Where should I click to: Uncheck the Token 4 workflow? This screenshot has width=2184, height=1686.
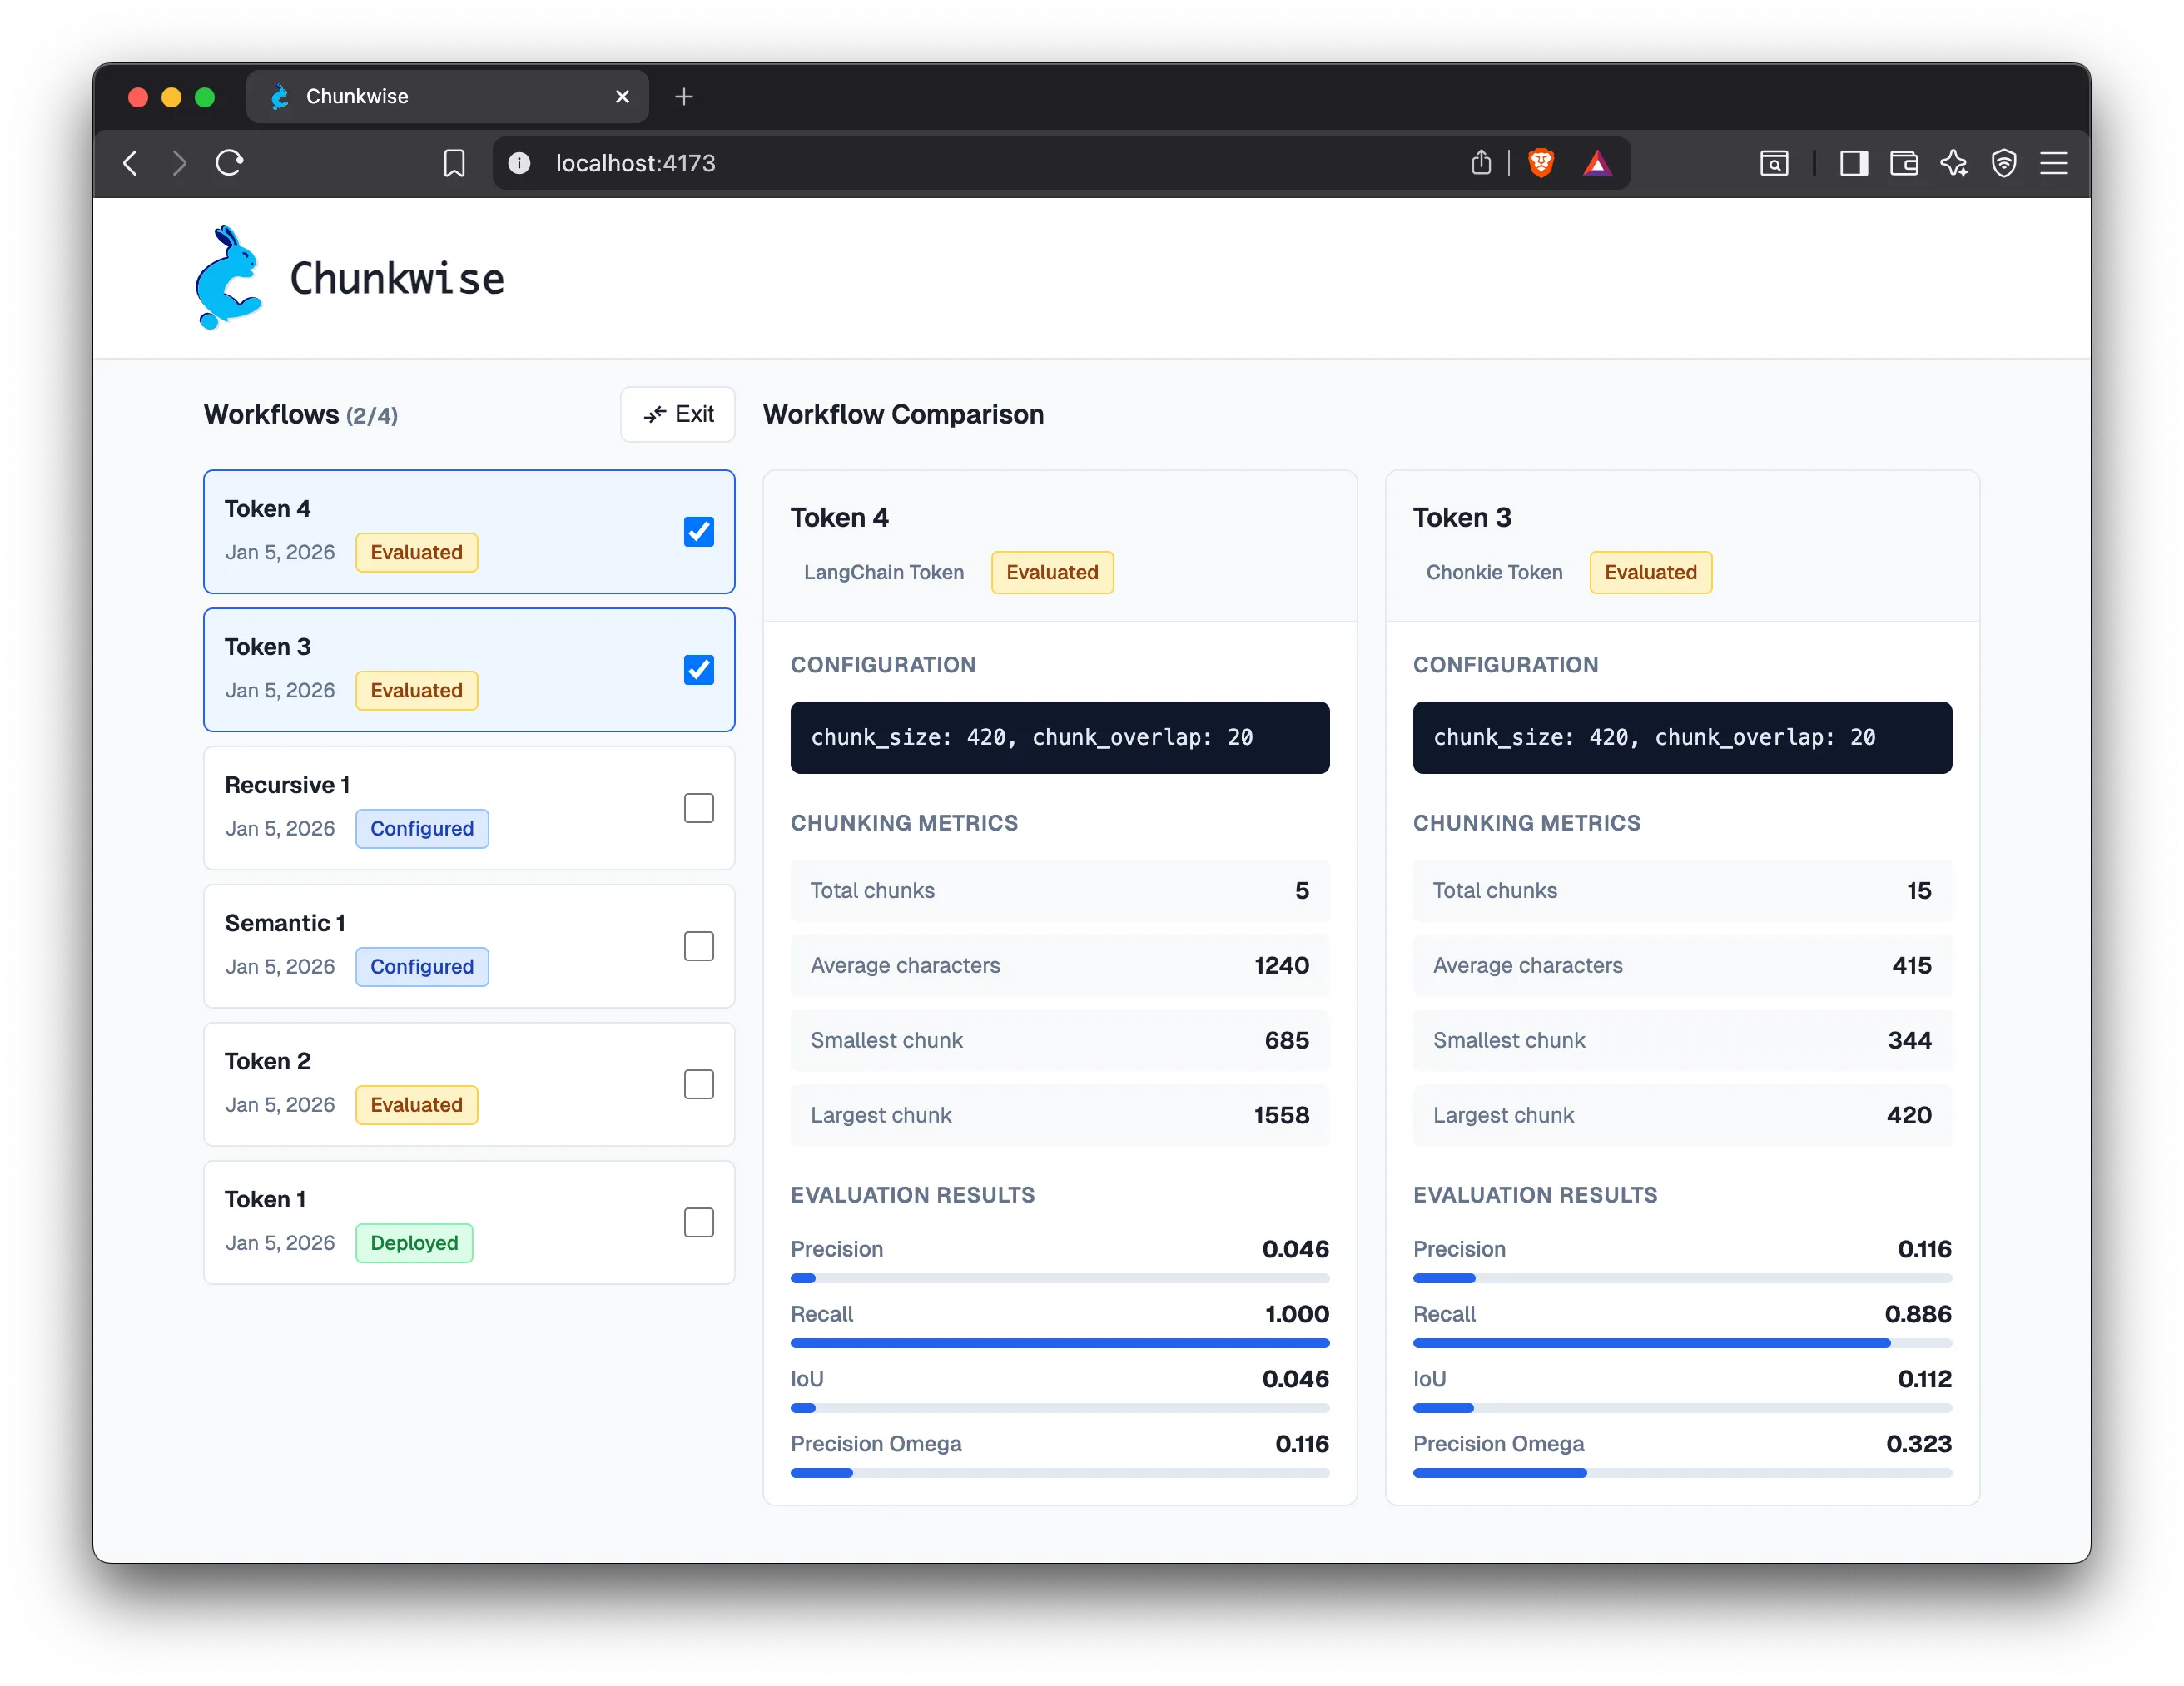698,531
